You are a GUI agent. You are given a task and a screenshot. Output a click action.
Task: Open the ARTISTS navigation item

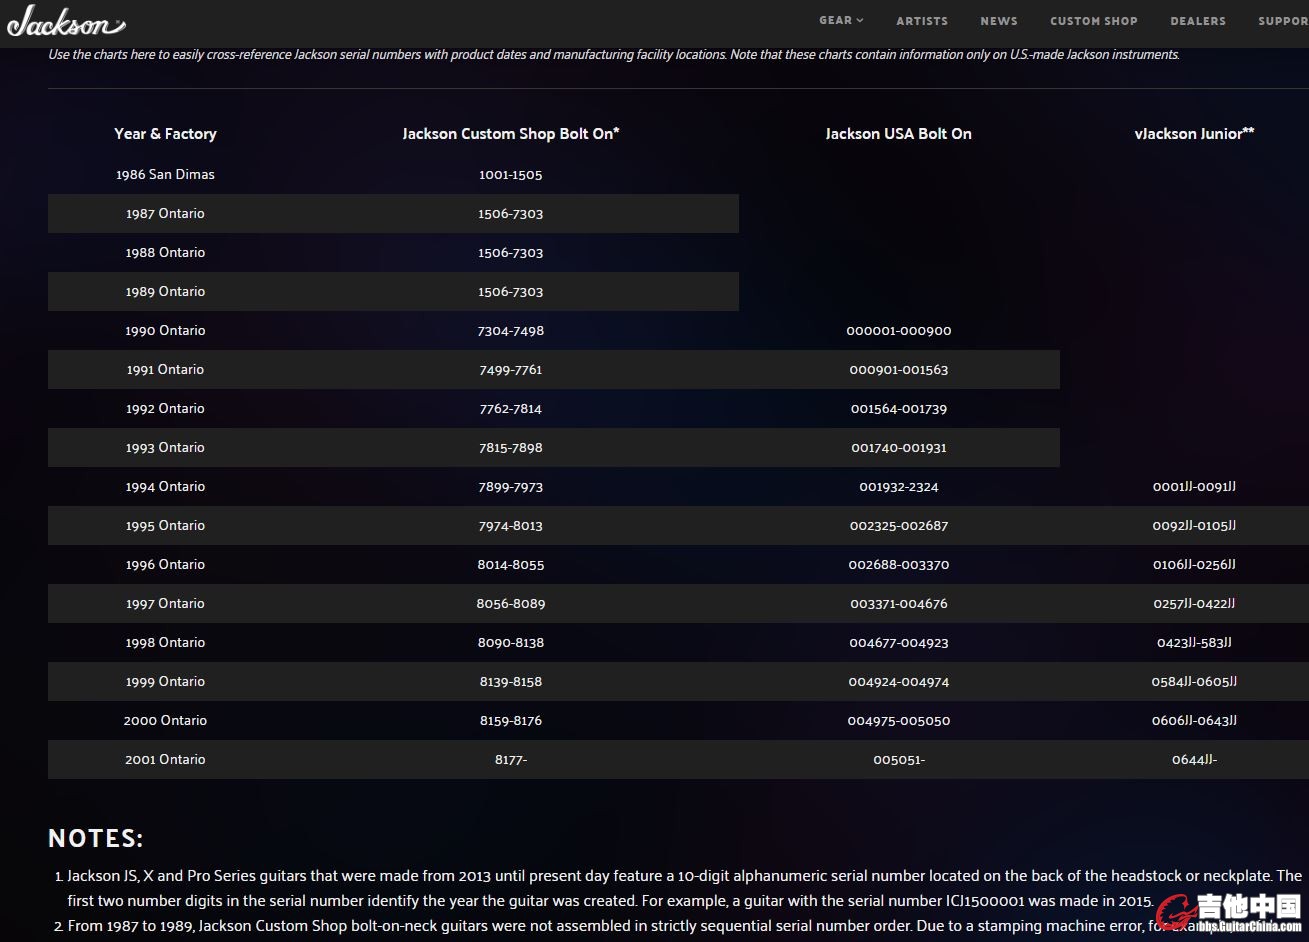pos(921,21)
